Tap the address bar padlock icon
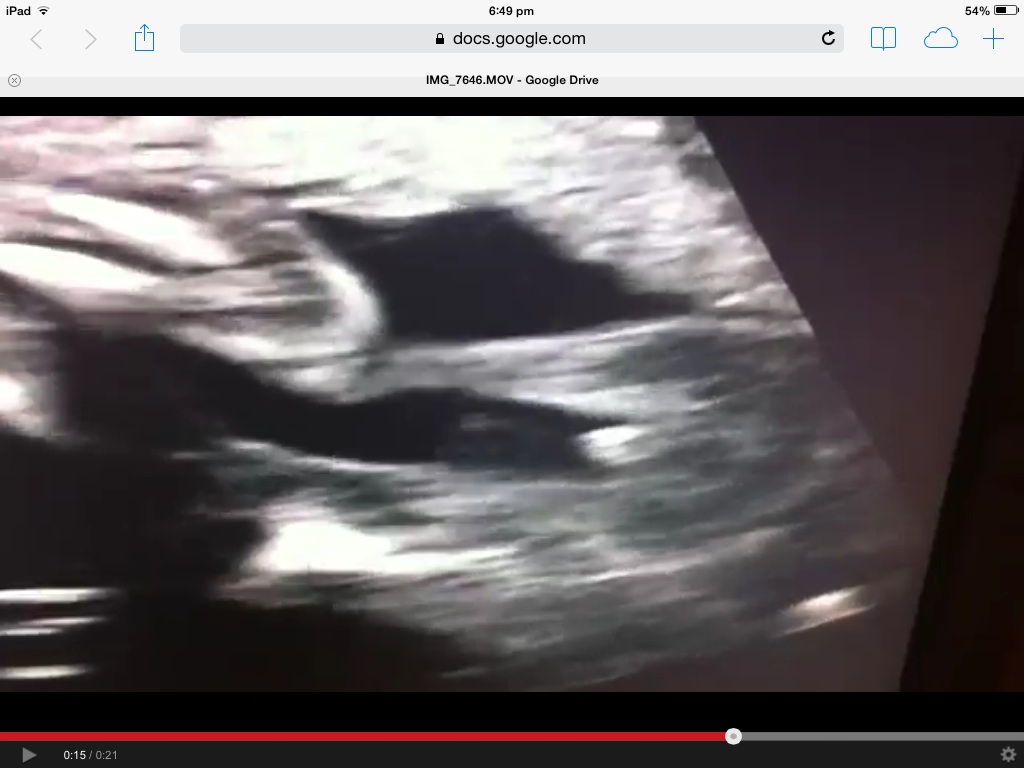Screen dimensions: 1024x768 (x=440, y=39)
